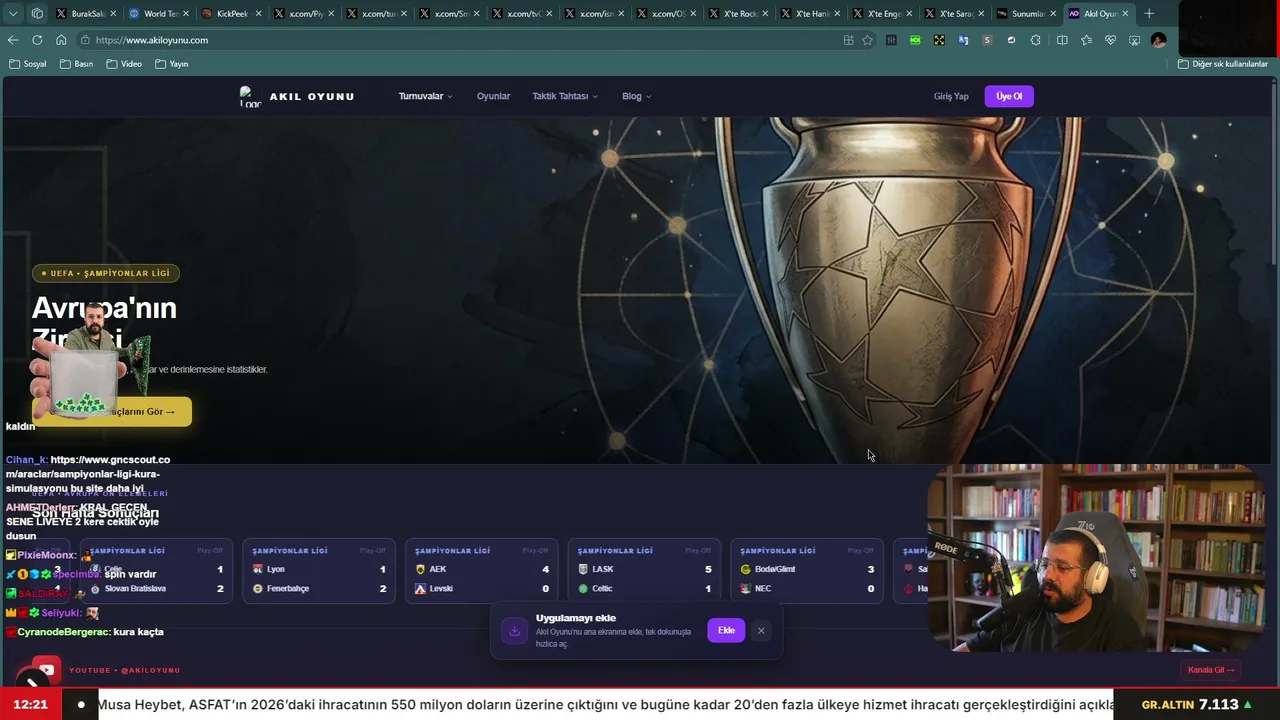This screenshot has height=720, width=1280.
Task: Open the browser profile avatar
Action: [x=1158, y=40]
